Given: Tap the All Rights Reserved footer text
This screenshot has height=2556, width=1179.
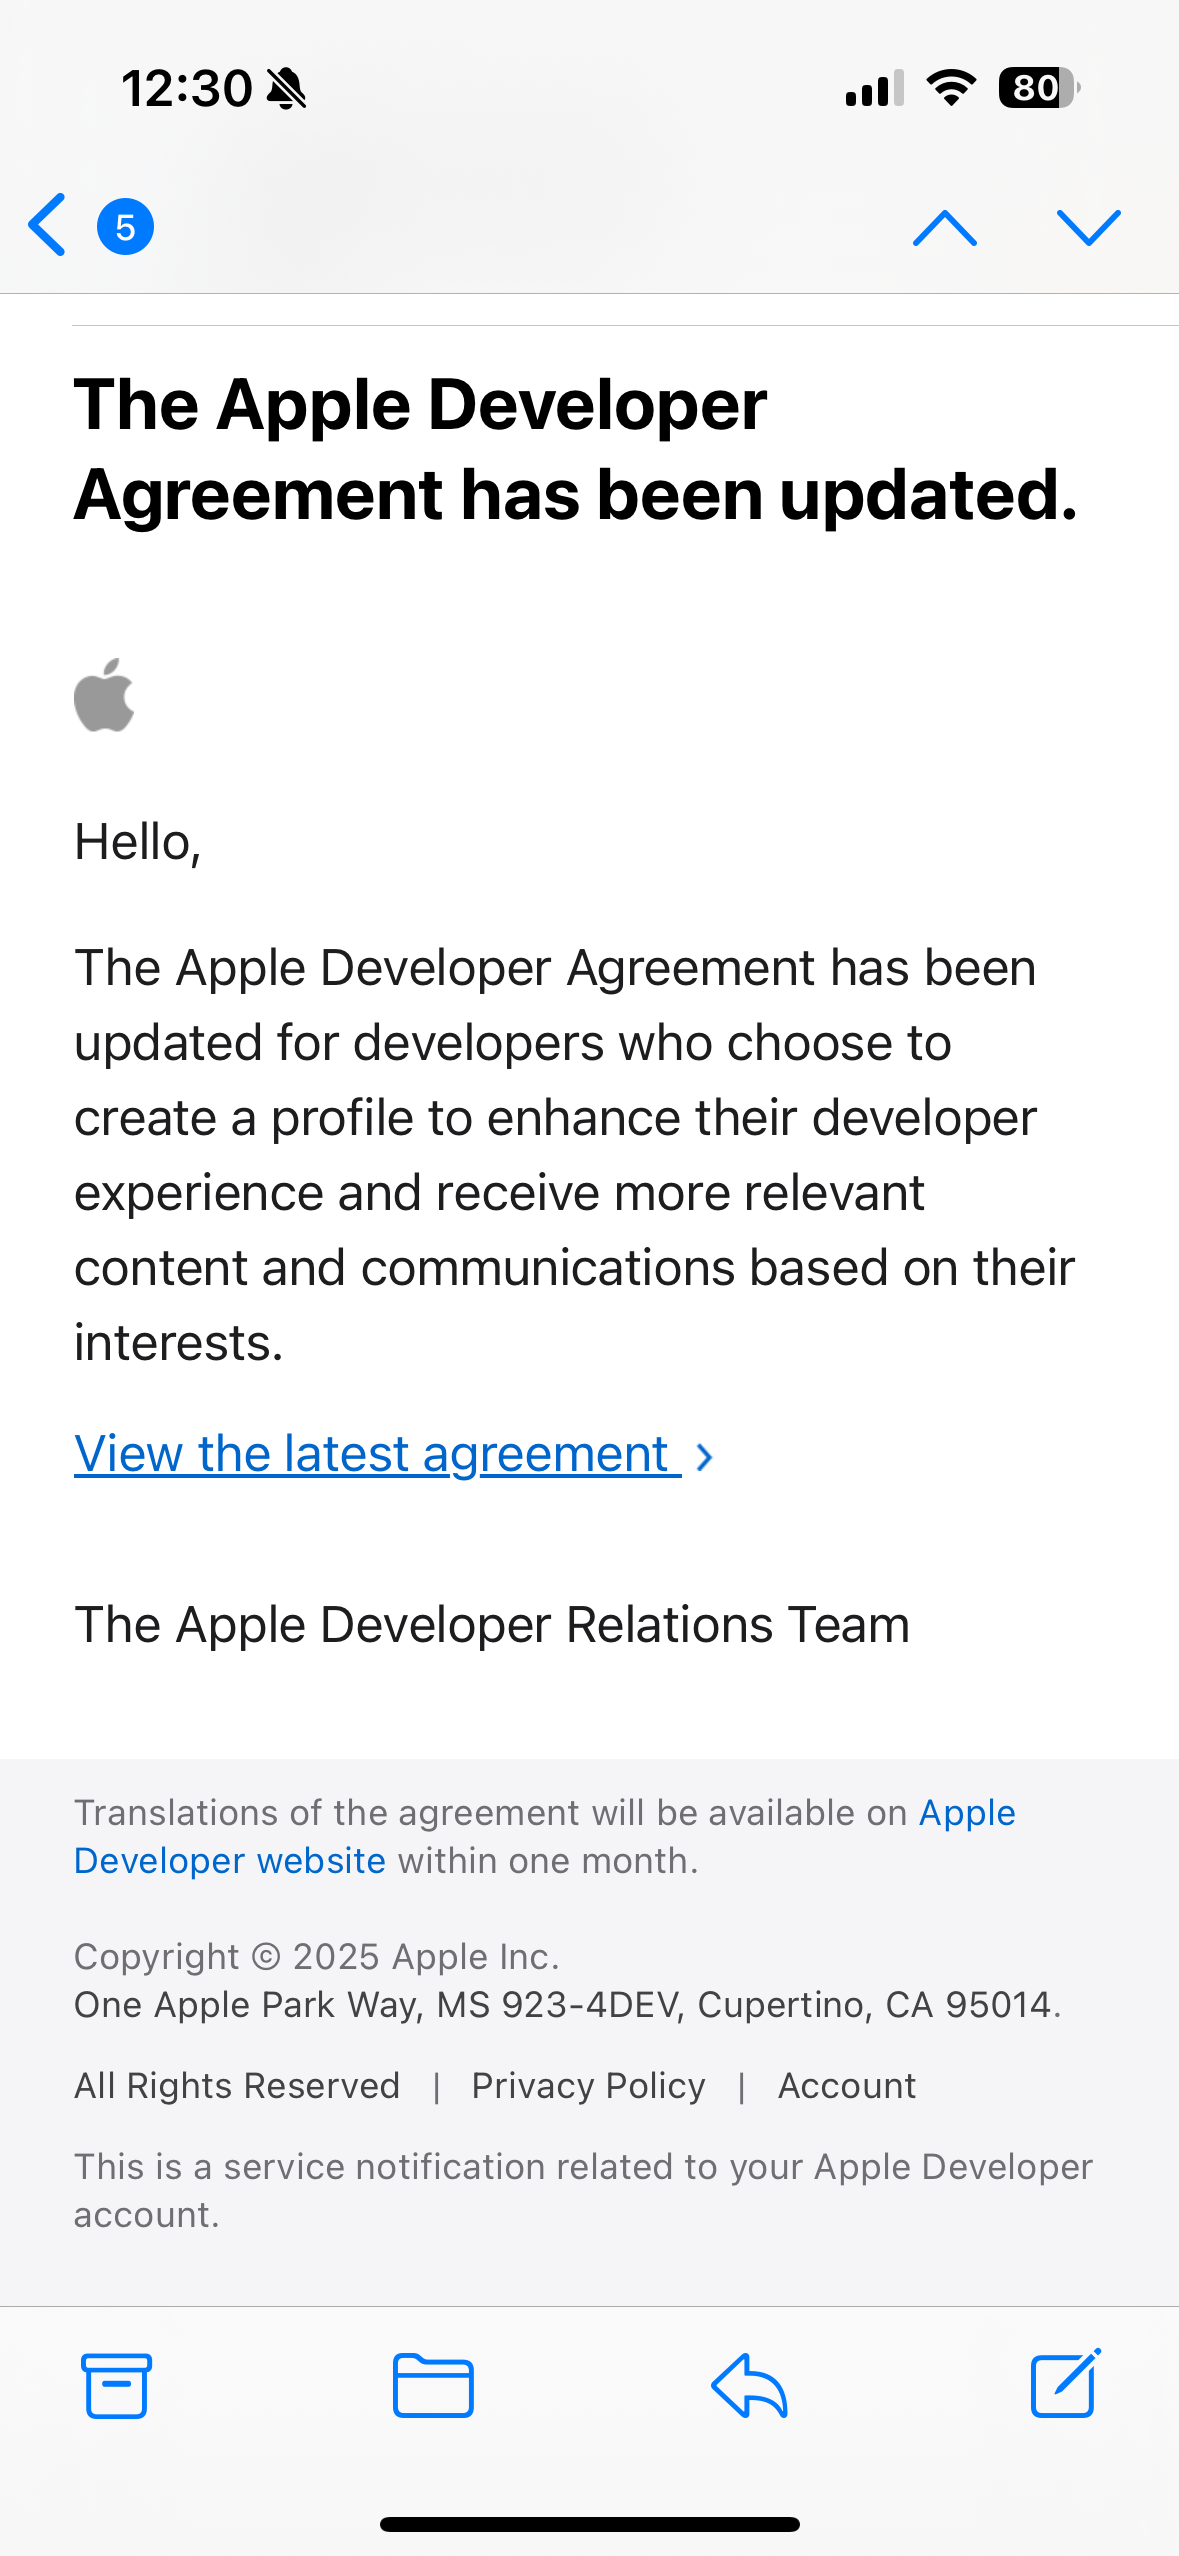Looking at the screenshot, I should pyautogui.click(x=237, y=2086).
